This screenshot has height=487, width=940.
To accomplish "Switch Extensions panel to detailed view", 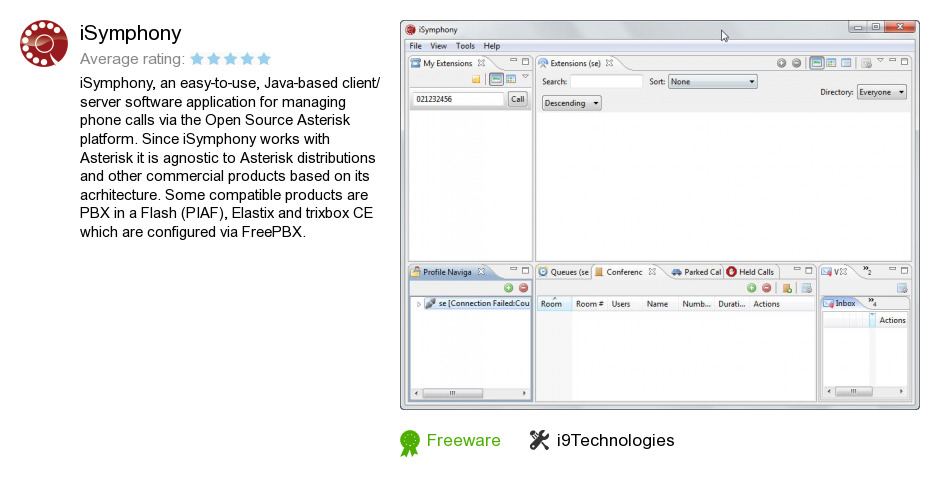I will click(817, 63).
